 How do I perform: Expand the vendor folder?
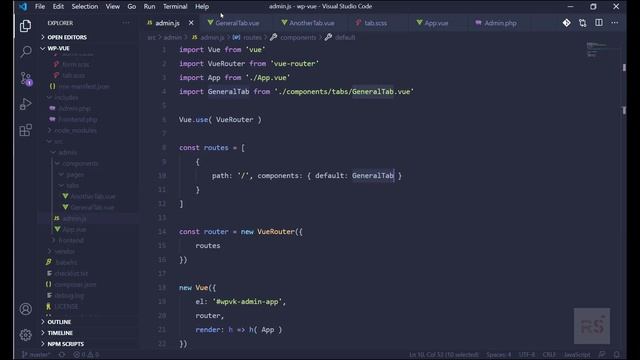tap(64, 251)
